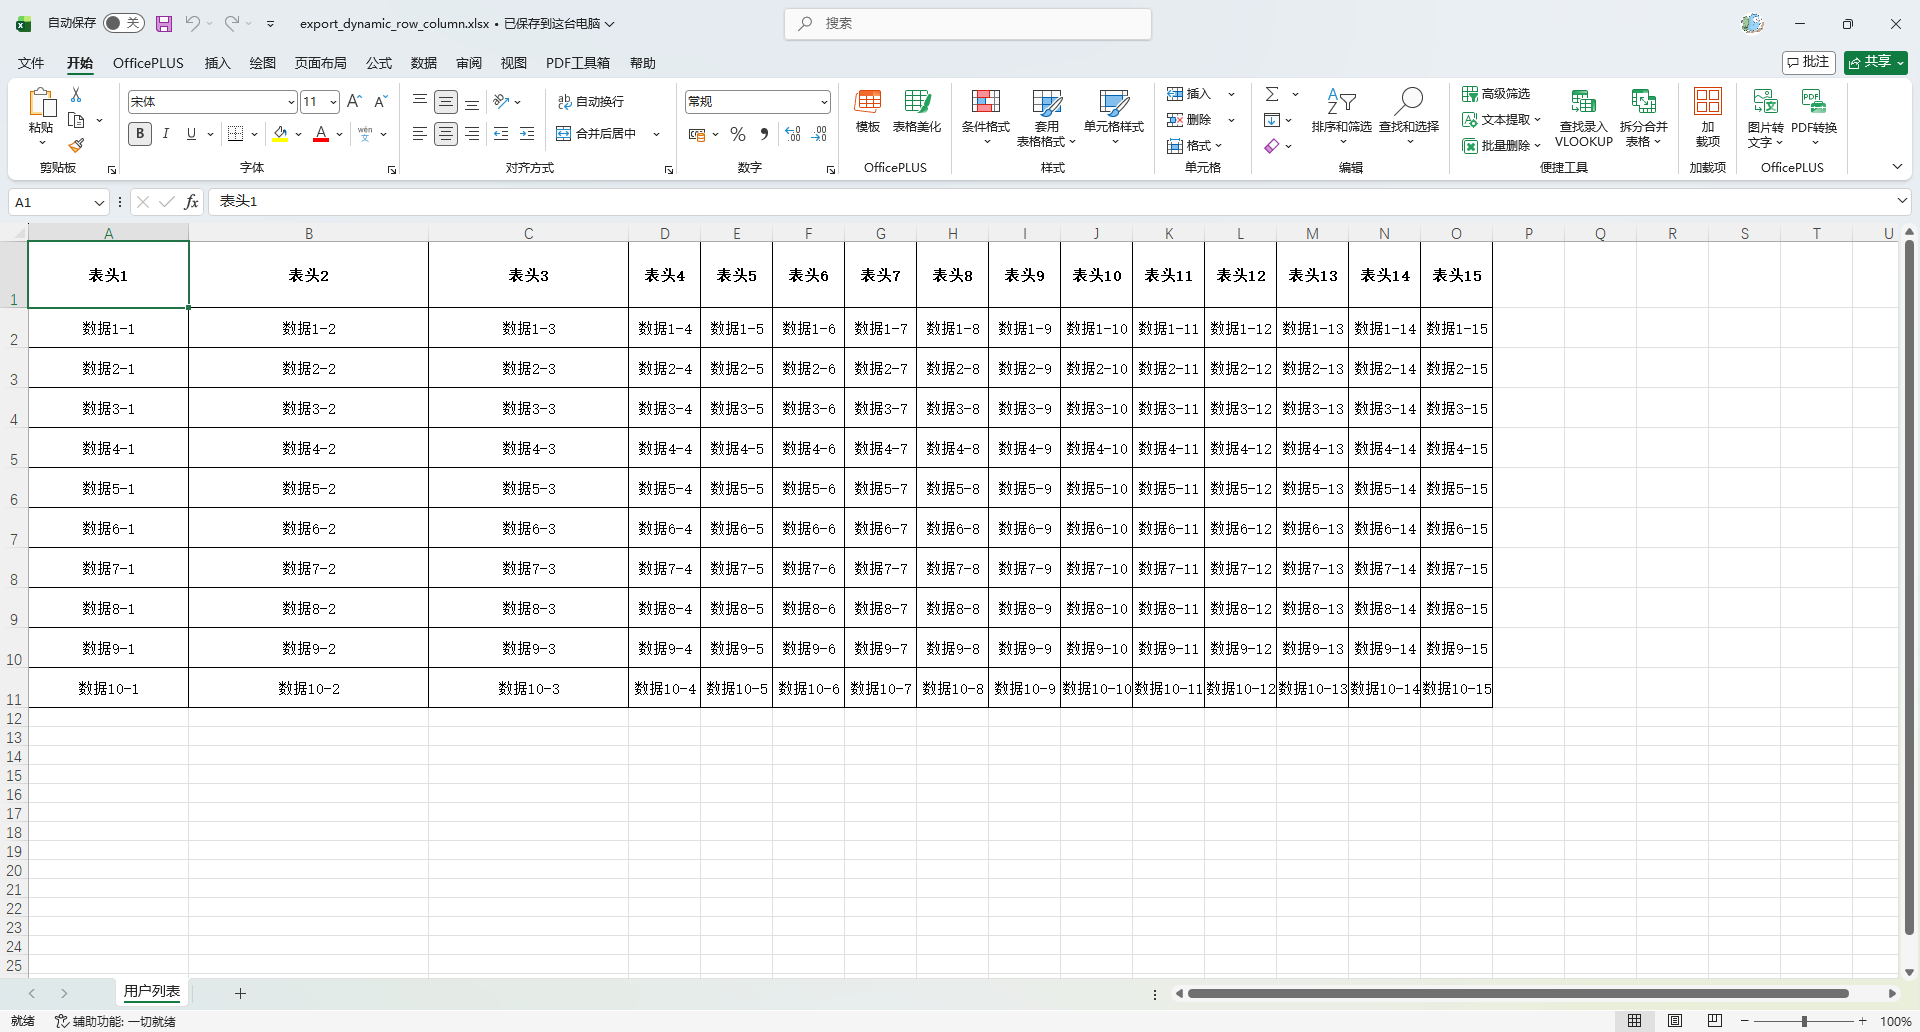Toggle Bold formatting
The height and width of the screenshot is (1032, 1920).
(140, 134)
